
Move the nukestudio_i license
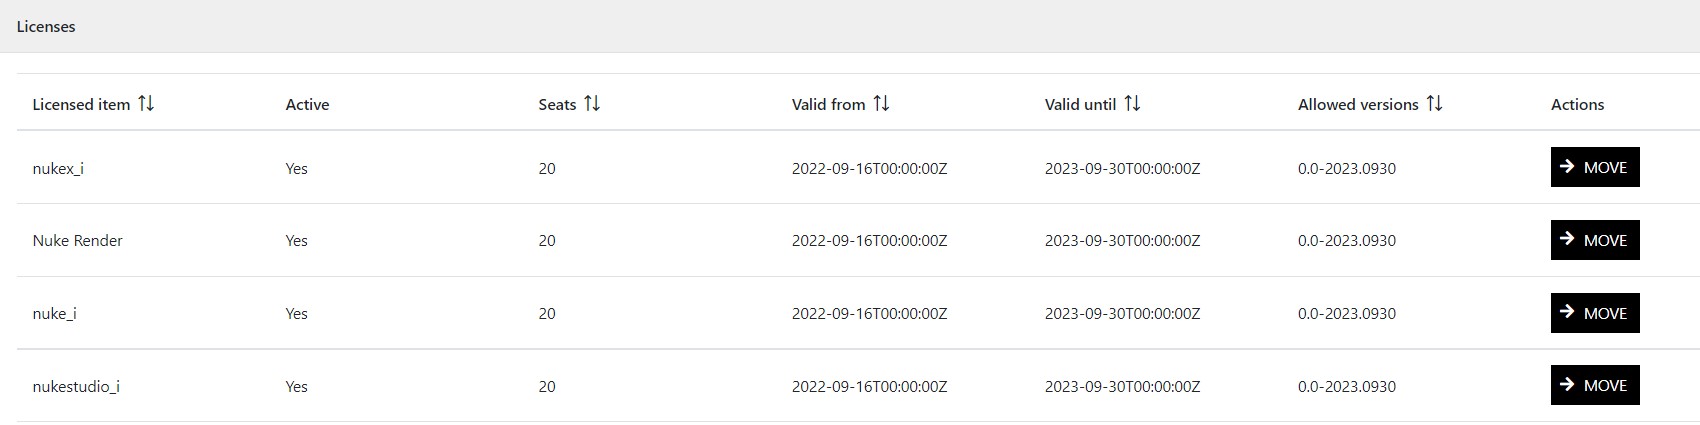click(x=1594, y=386)
